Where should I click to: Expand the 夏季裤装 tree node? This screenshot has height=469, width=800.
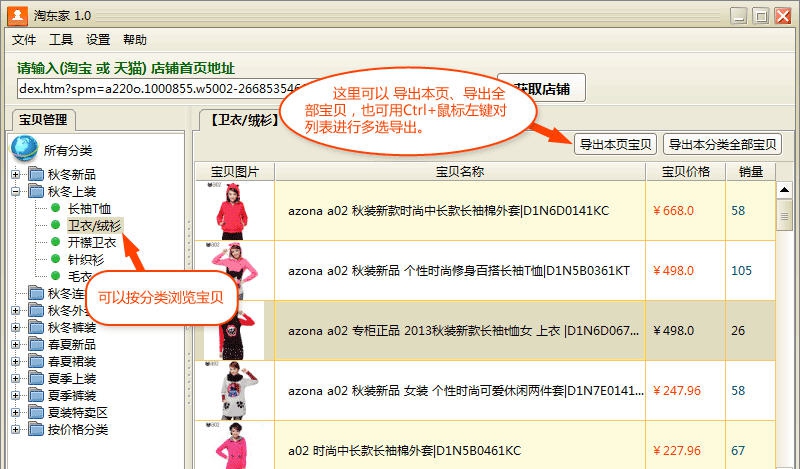click(x=15, y=396)
